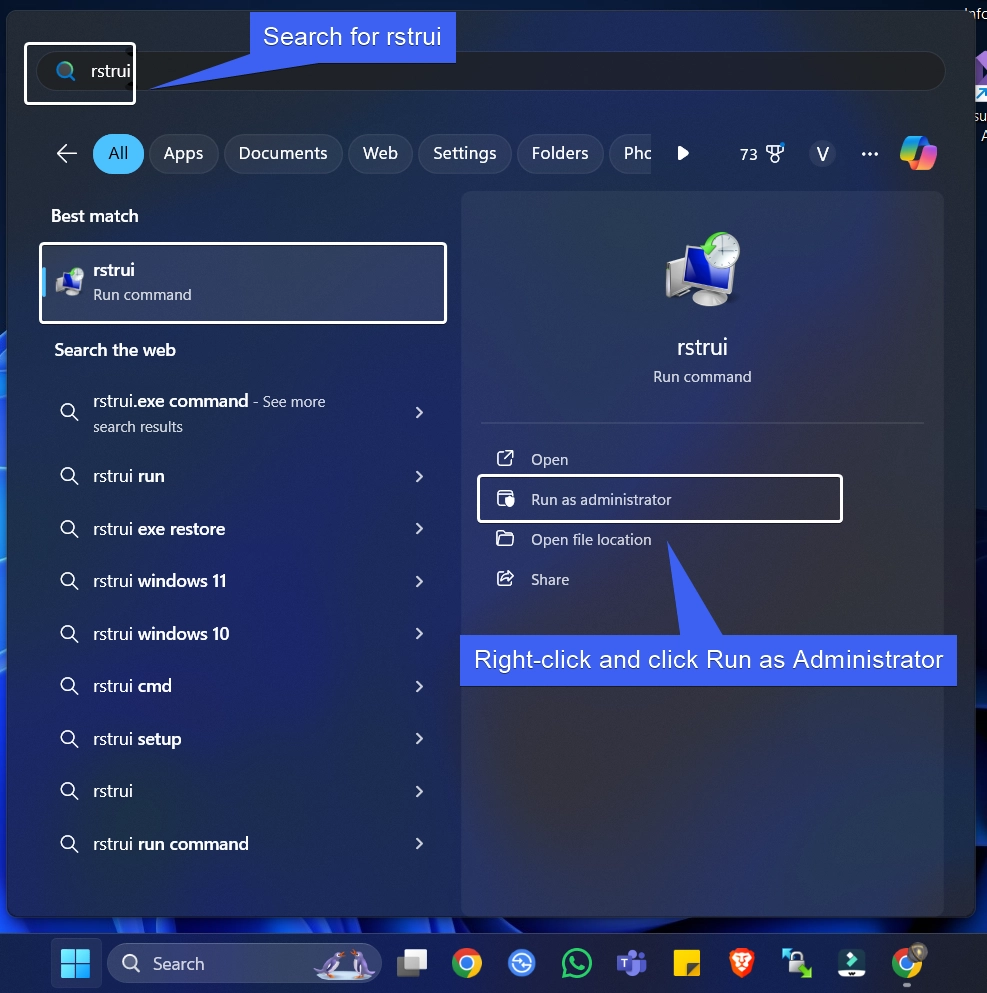Open the second Chrome profile icon
987x993 pixels.
(908, 962)
